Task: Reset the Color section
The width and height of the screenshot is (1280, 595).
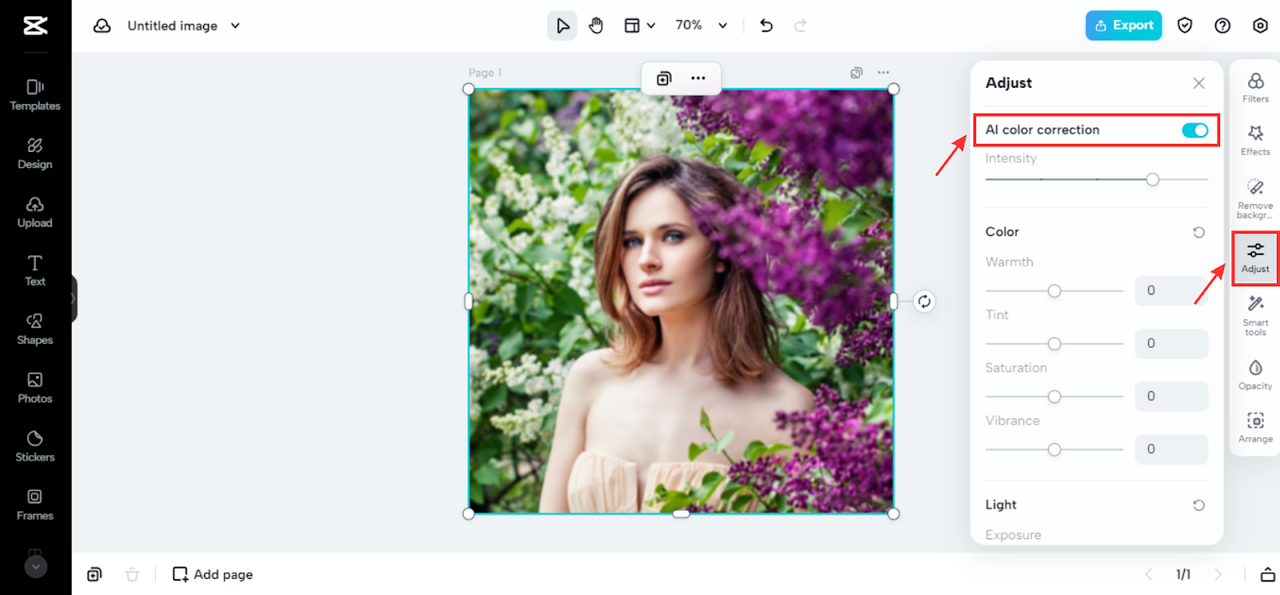Action: click(1199, 232)
